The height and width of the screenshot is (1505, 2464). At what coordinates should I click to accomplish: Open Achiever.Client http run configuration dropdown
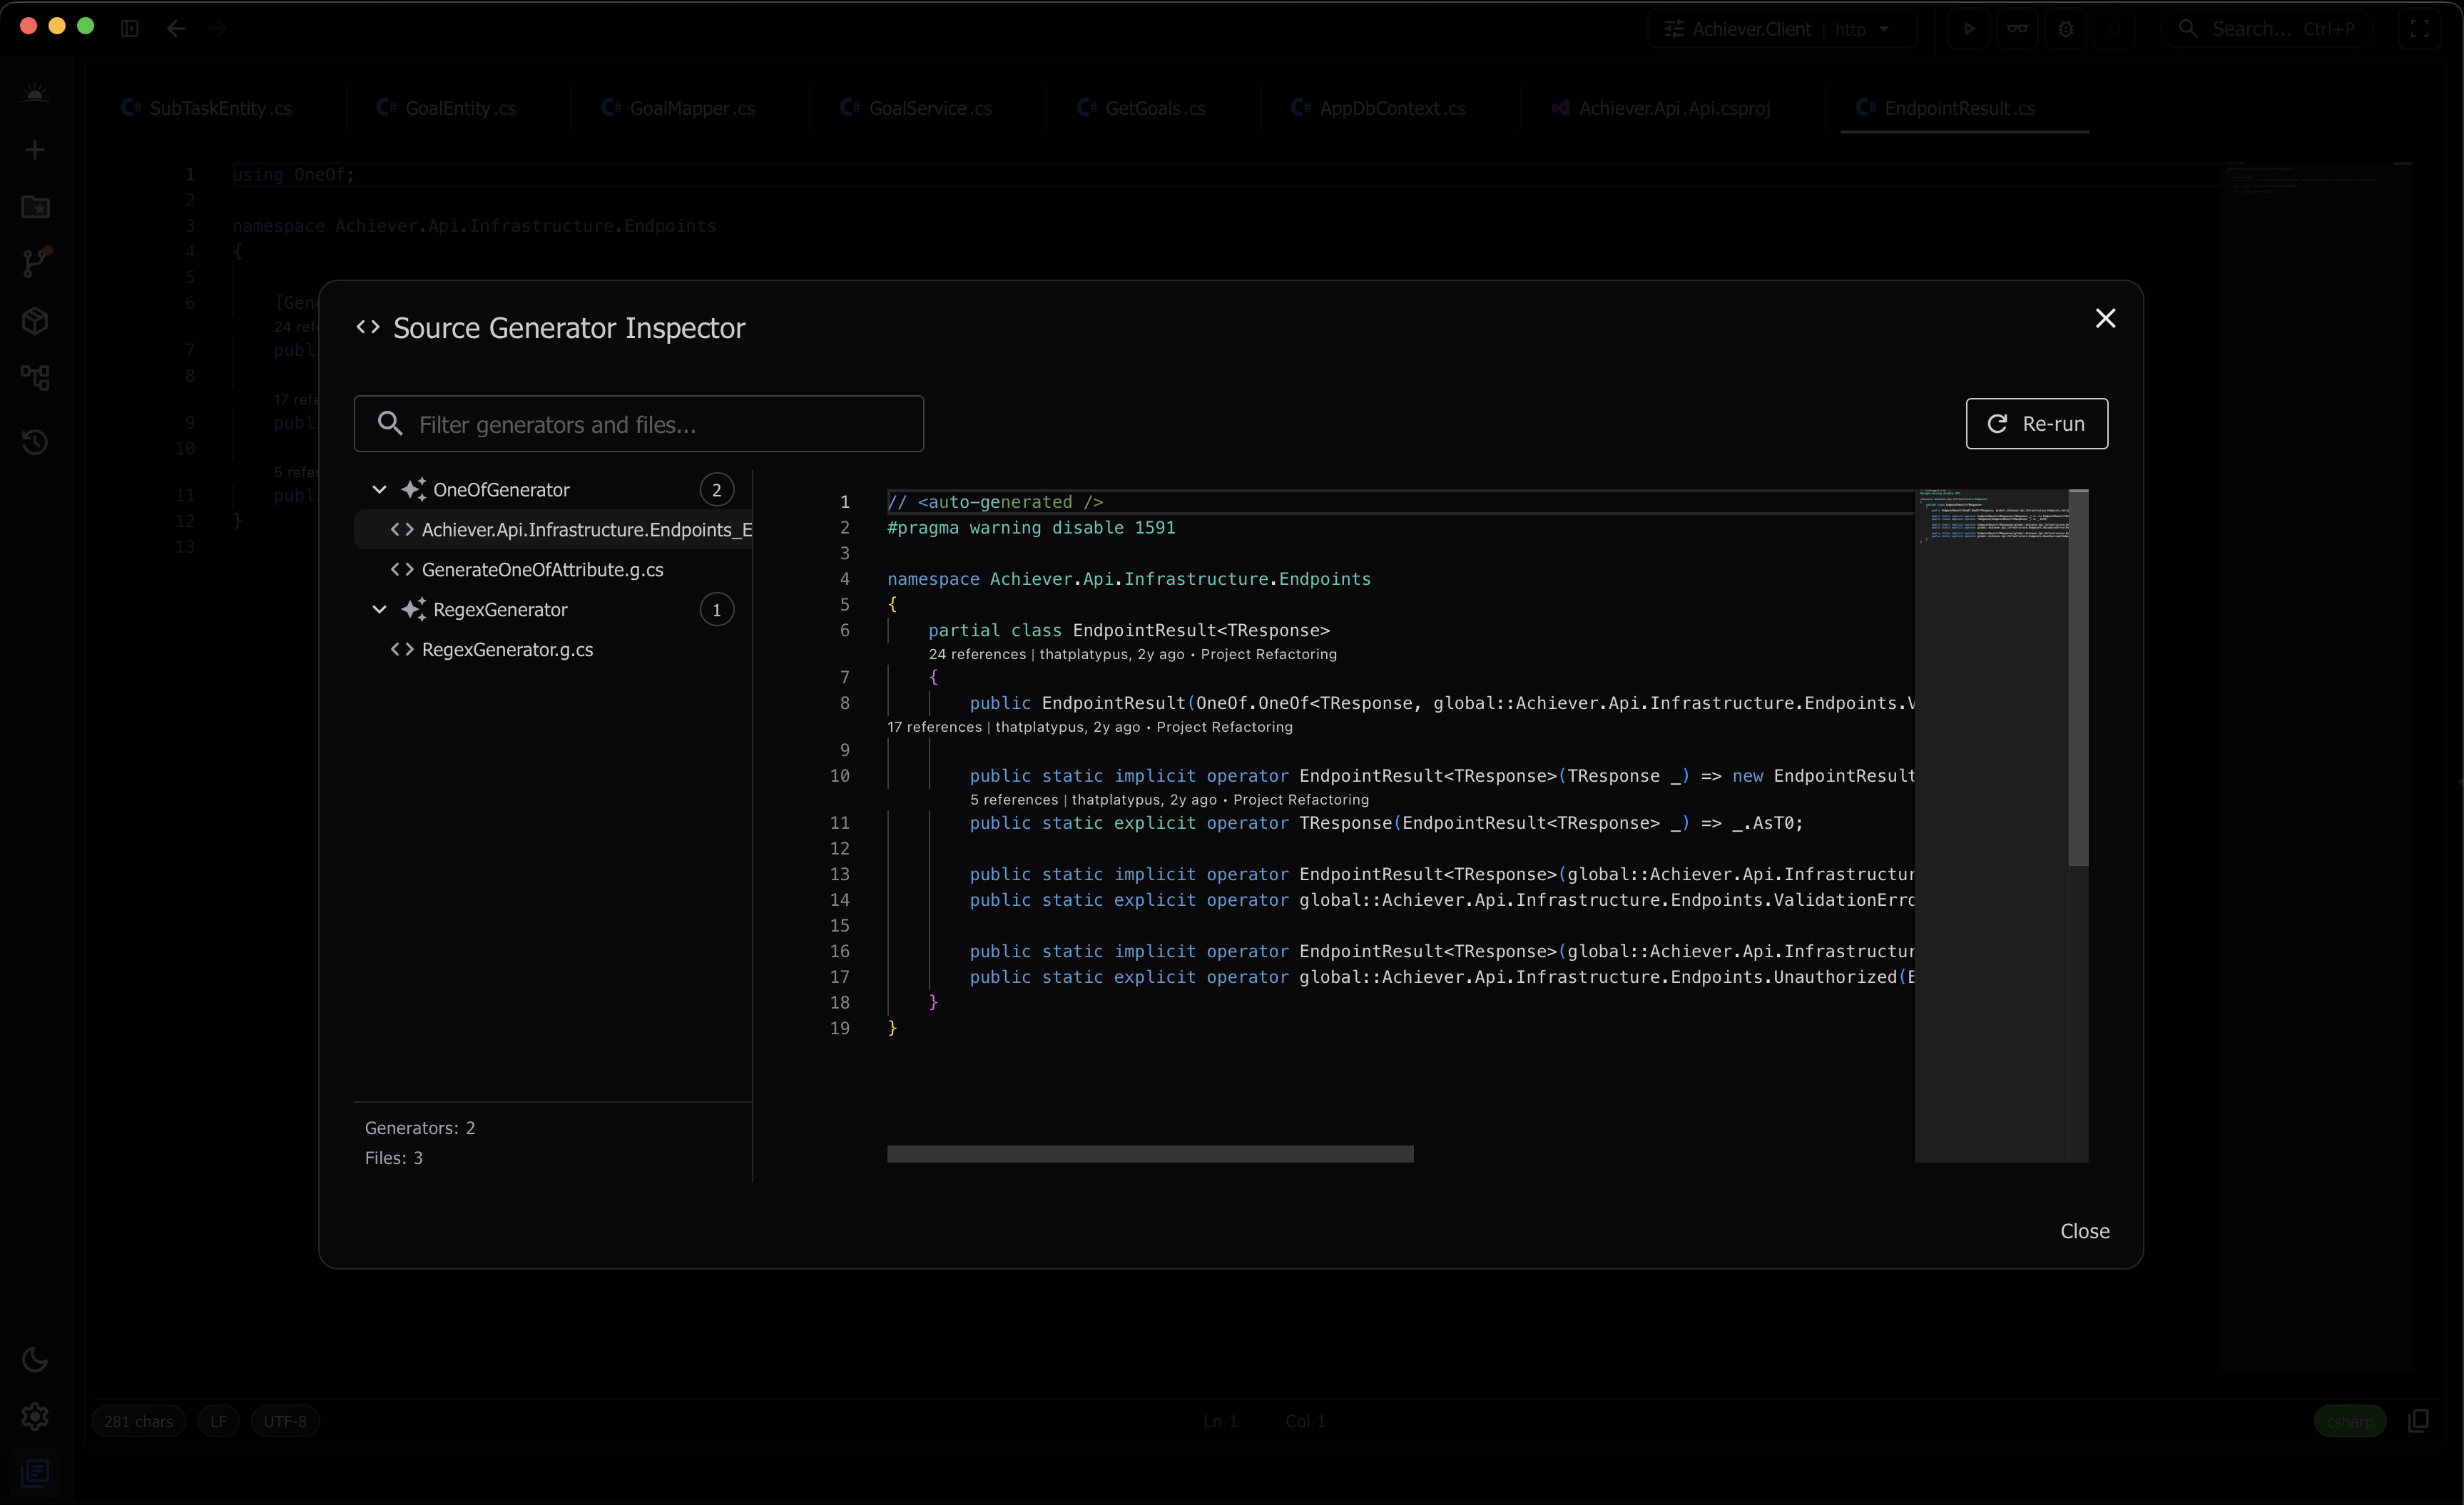(x=1782, y=29)
